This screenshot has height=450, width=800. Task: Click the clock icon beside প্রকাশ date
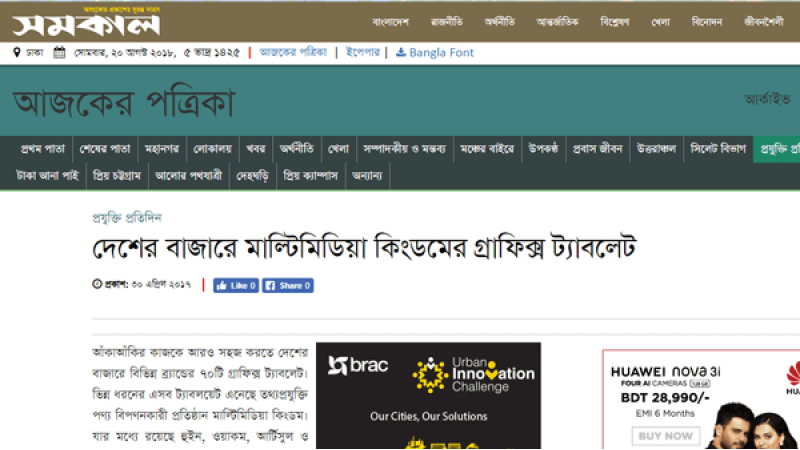click(x=97, y=284)
